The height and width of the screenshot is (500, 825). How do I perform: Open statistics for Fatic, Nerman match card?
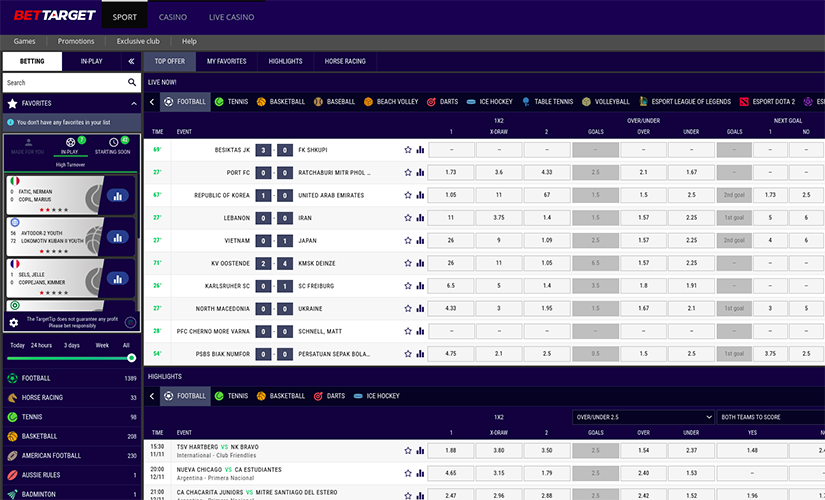(x=117, y=196)
